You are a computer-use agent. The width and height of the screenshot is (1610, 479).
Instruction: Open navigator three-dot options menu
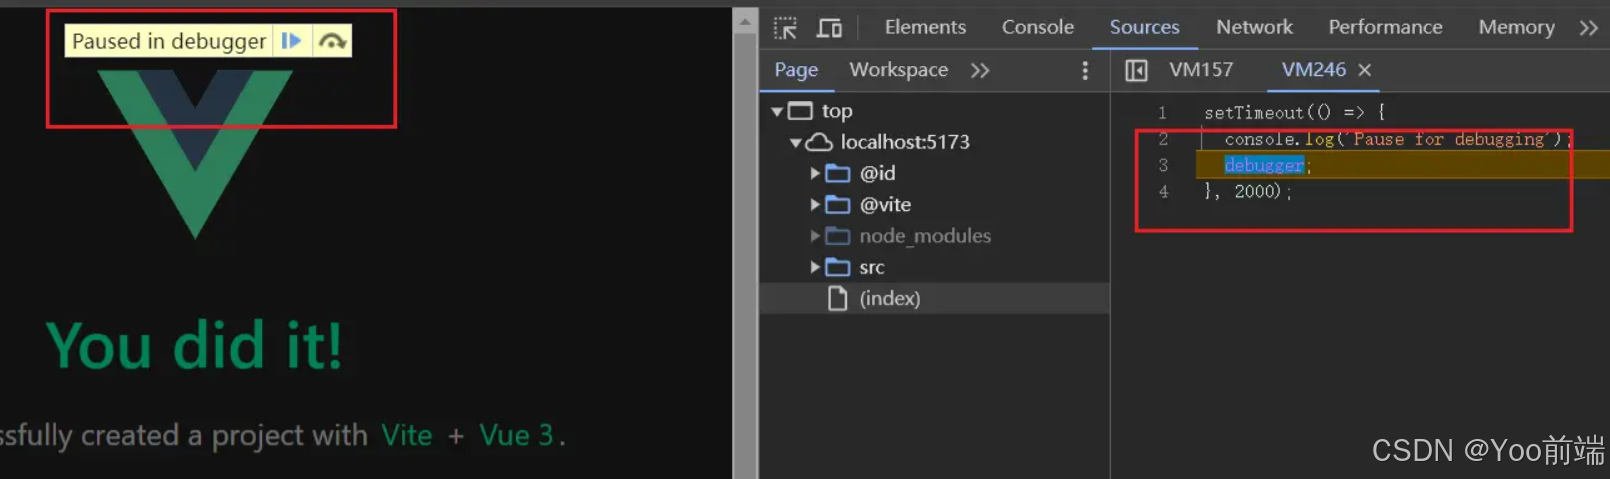1085,70
